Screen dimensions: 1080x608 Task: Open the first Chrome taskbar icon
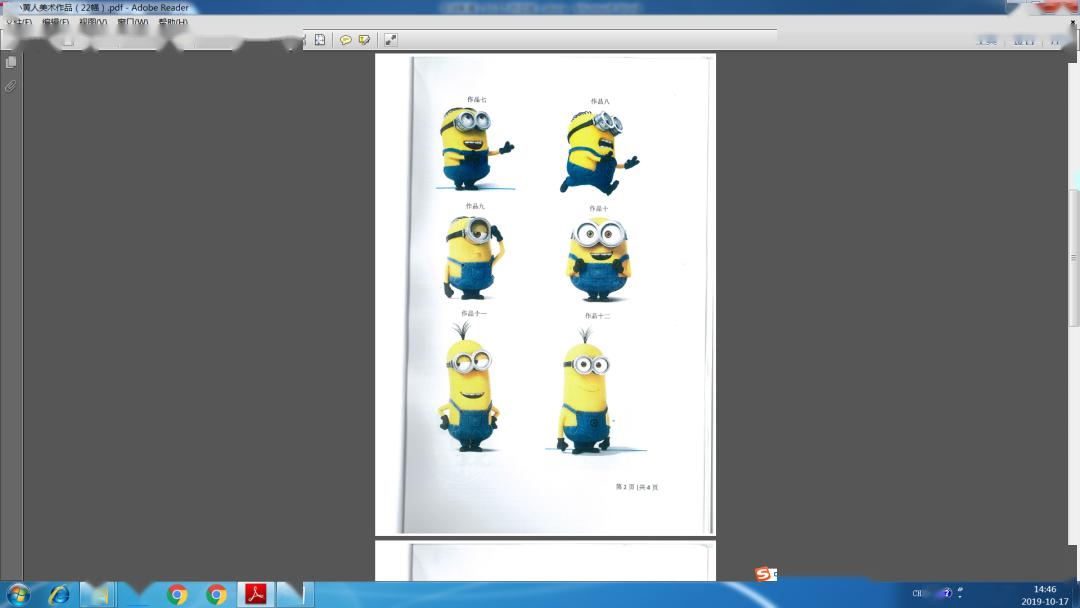click(177, 595)
